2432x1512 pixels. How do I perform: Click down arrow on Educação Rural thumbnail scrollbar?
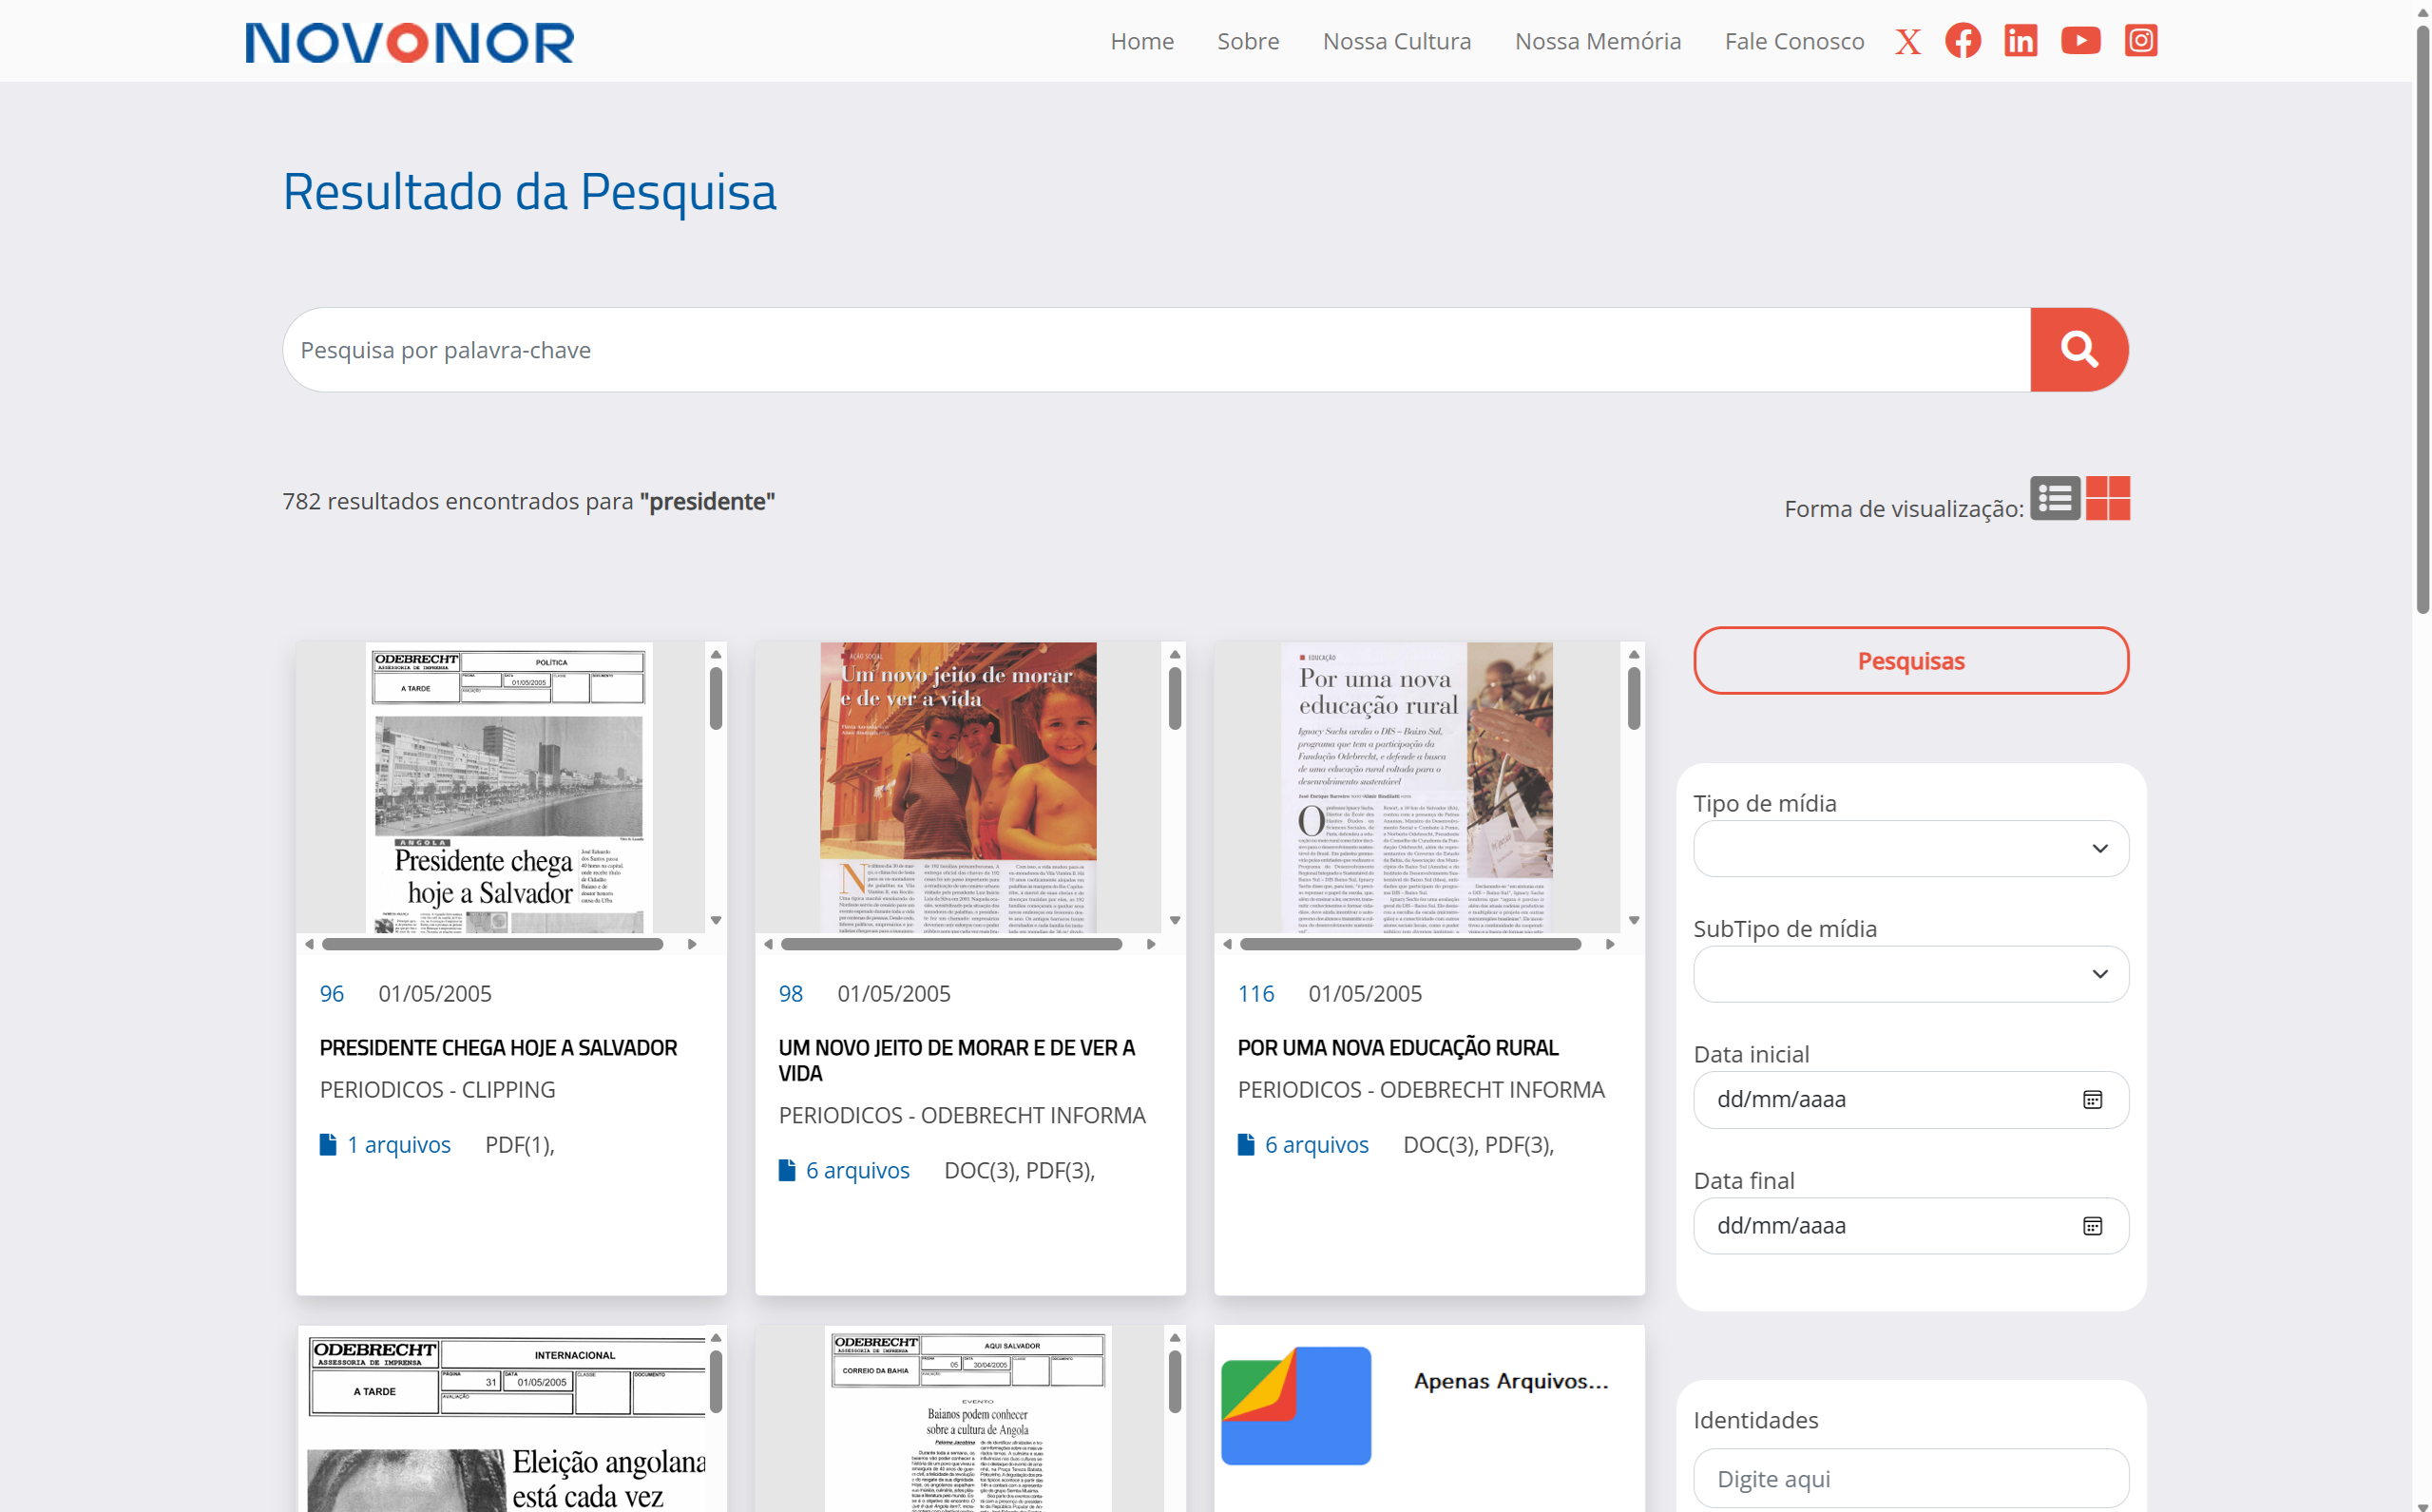click(x=1634, y=920)
